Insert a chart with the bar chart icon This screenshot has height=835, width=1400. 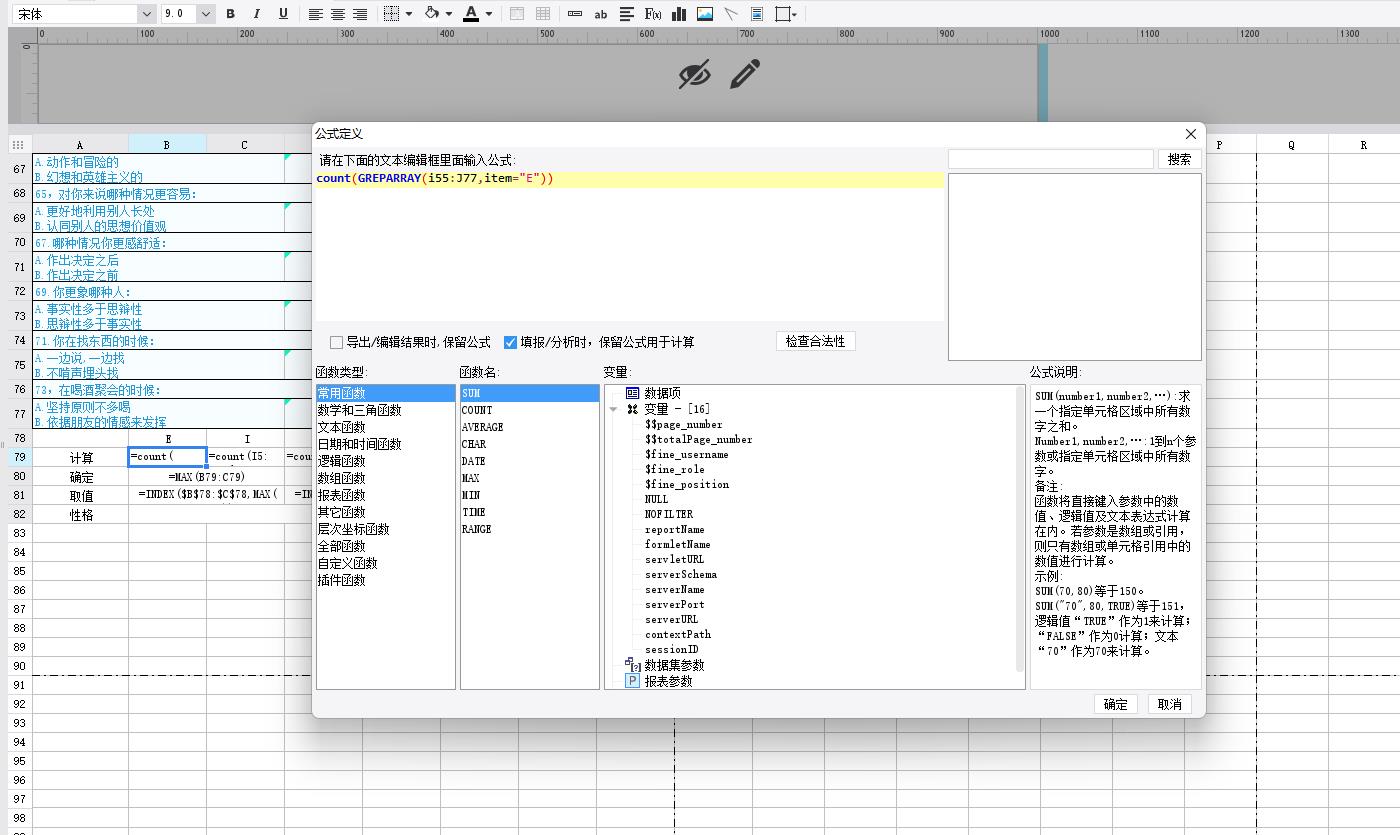tap(679, 14)
